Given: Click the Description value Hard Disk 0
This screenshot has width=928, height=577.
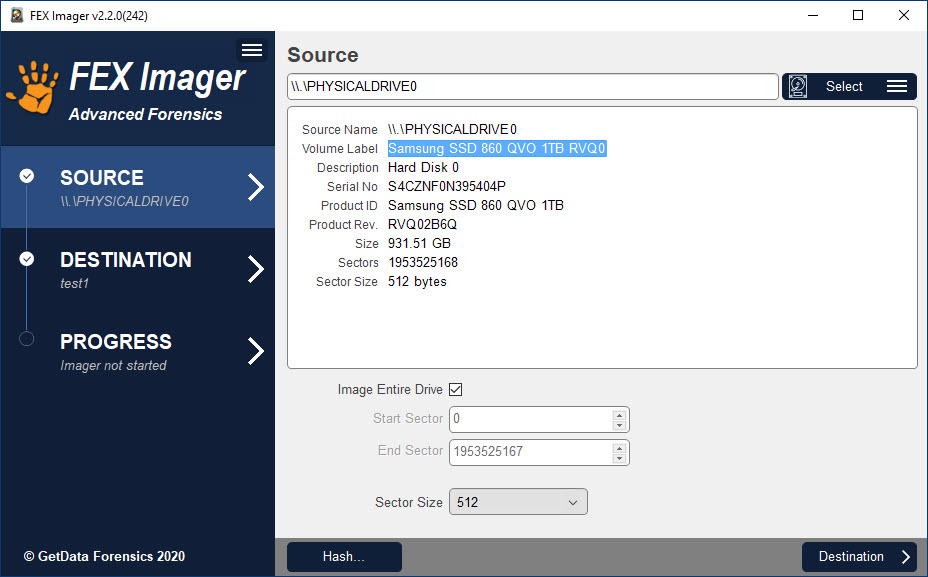Looking at the screenshot, I should coord(423,167).
